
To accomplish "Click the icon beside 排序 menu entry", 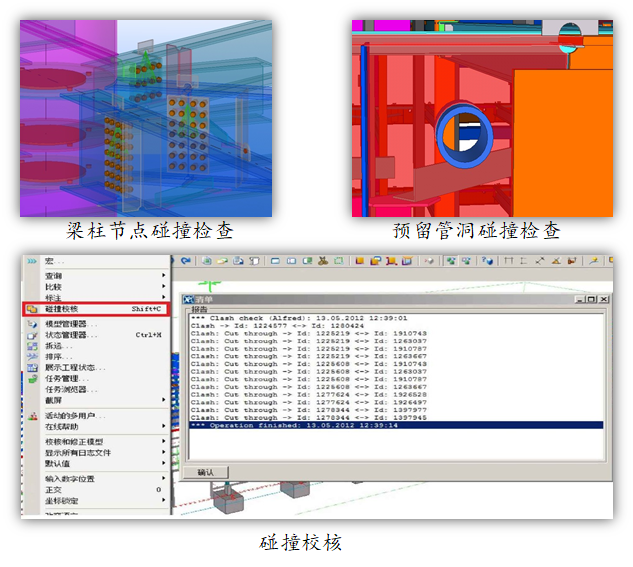I will [32, 357].
